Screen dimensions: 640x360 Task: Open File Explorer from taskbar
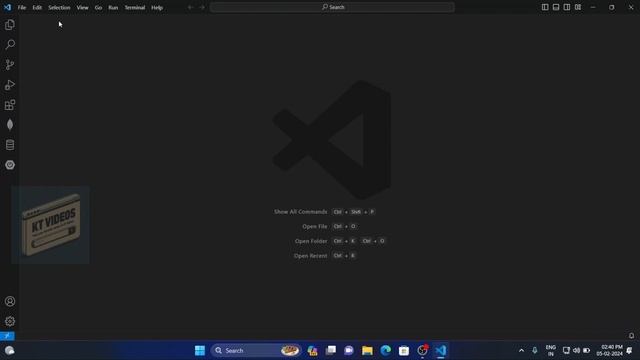point(367,350)
